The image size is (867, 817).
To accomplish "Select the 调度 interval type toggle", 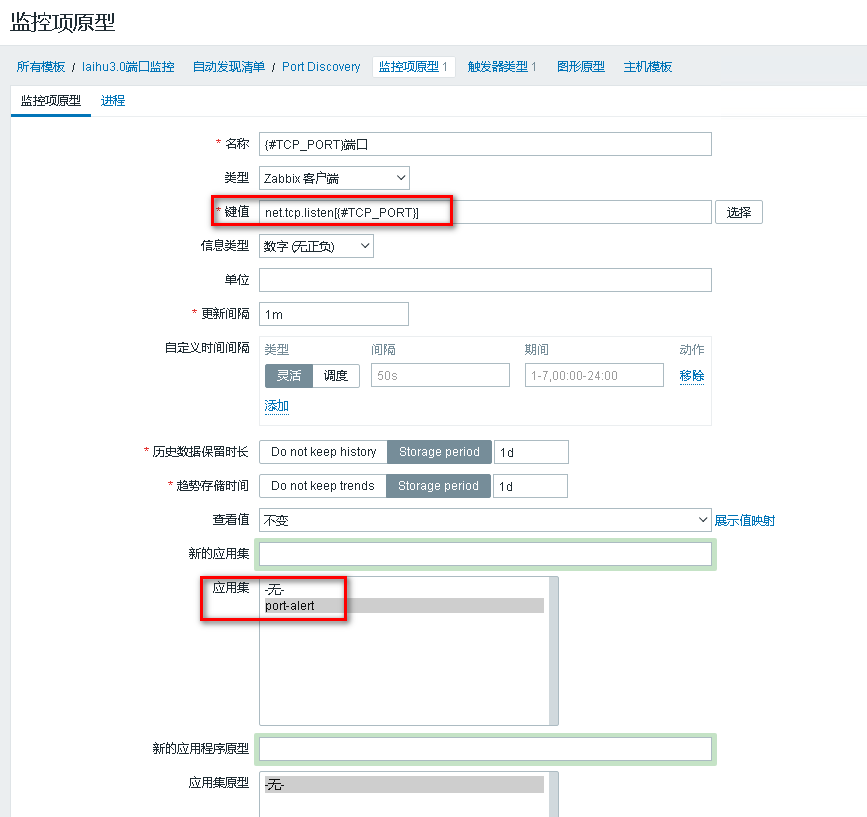I will pos(336,375).
